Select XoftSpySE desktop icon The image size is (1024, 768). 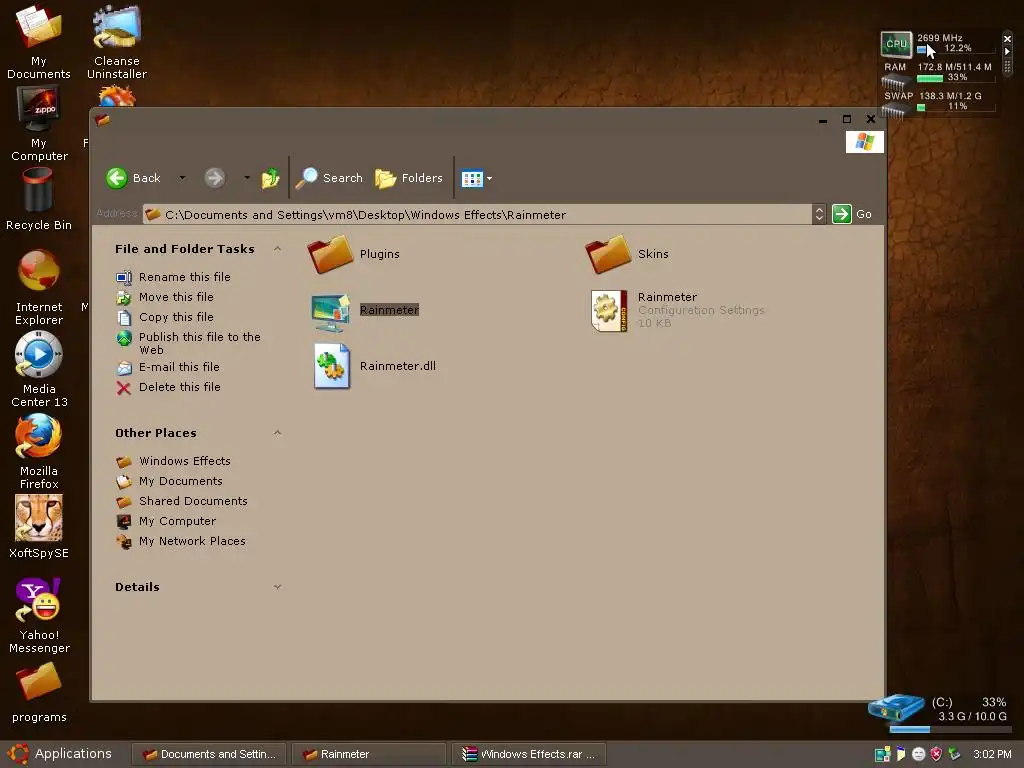coord(39,518)
